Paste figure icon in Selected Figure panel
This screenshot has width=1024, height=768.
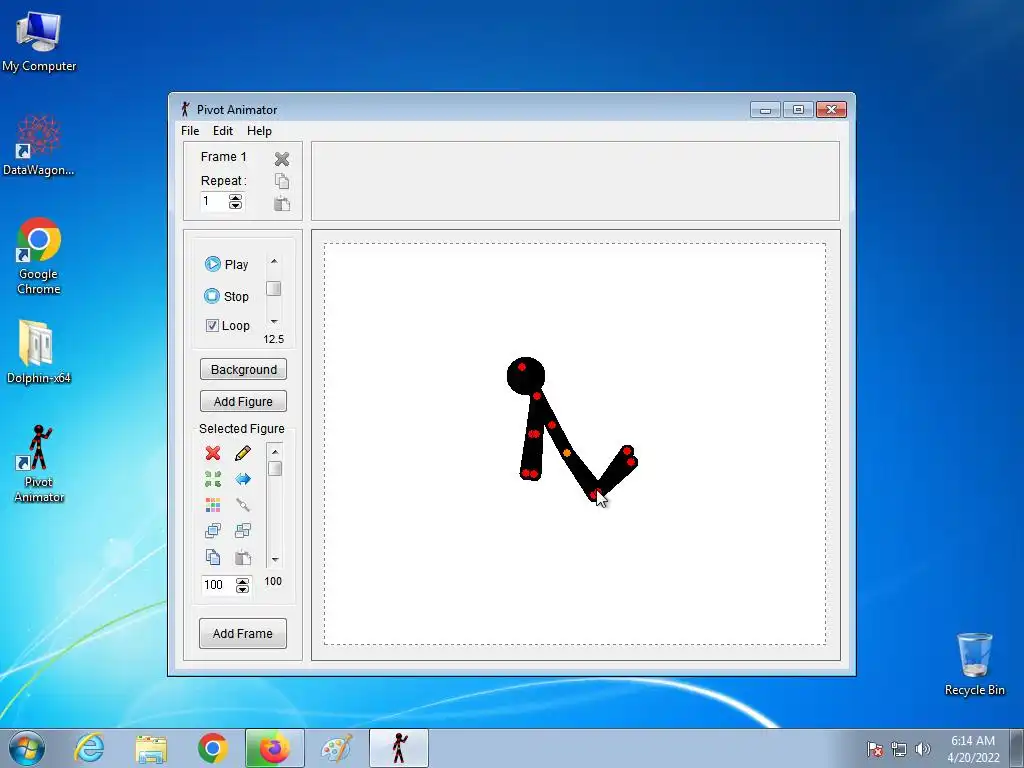click(x=243, y=557)
